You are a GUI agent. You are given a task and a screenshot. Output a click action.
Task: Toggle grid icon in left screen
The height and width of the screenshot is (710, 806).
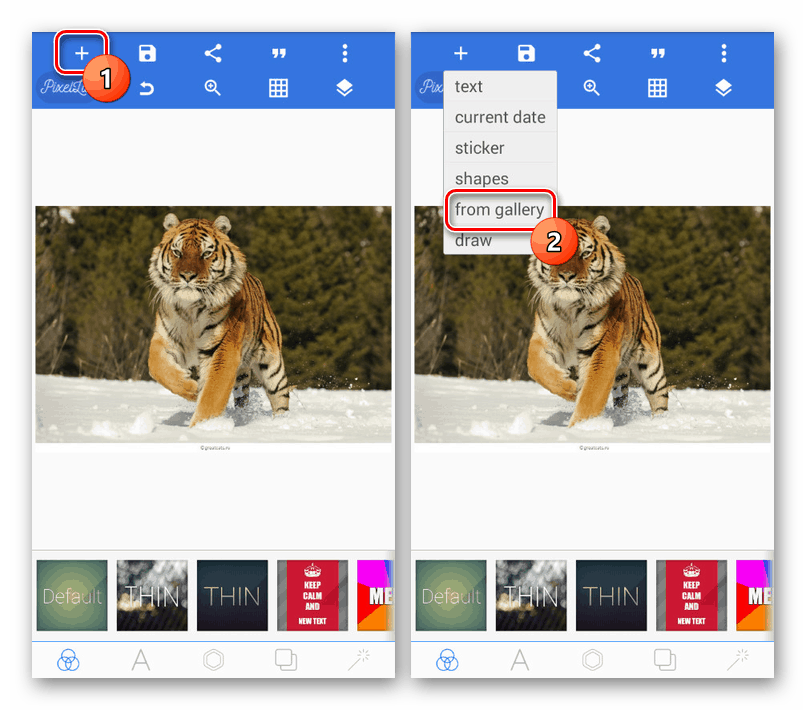(x=279, y=88)
